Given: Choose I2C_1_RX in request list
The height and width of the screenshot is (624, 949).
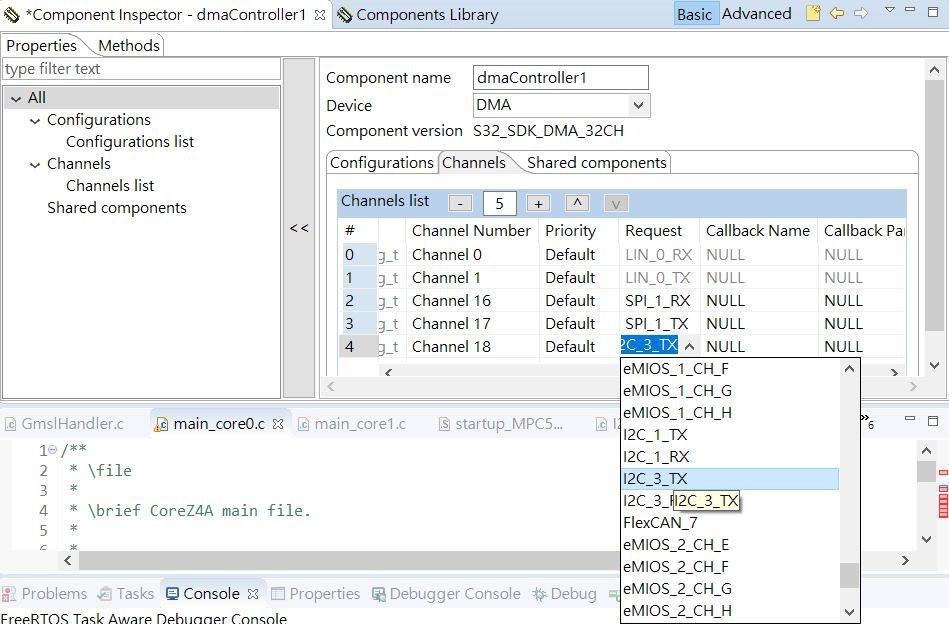Looking at the screenshot, I should [x=657, y=456].
